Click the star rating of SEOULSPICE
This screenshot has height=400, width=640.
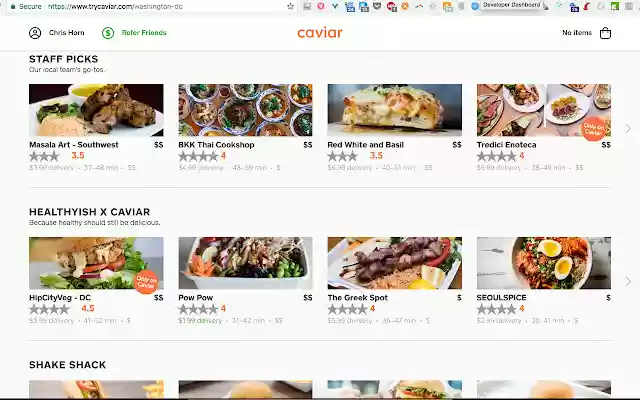click(x=497, y=309)
